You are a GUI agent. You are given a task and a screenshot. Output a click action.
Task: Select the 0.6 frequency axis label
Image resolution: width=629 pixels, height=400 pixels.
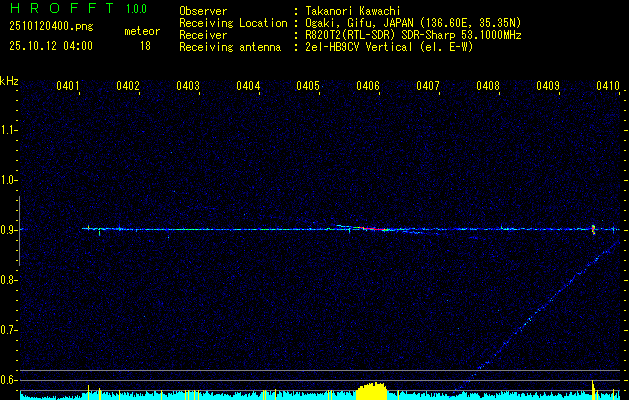pos(9,379)
